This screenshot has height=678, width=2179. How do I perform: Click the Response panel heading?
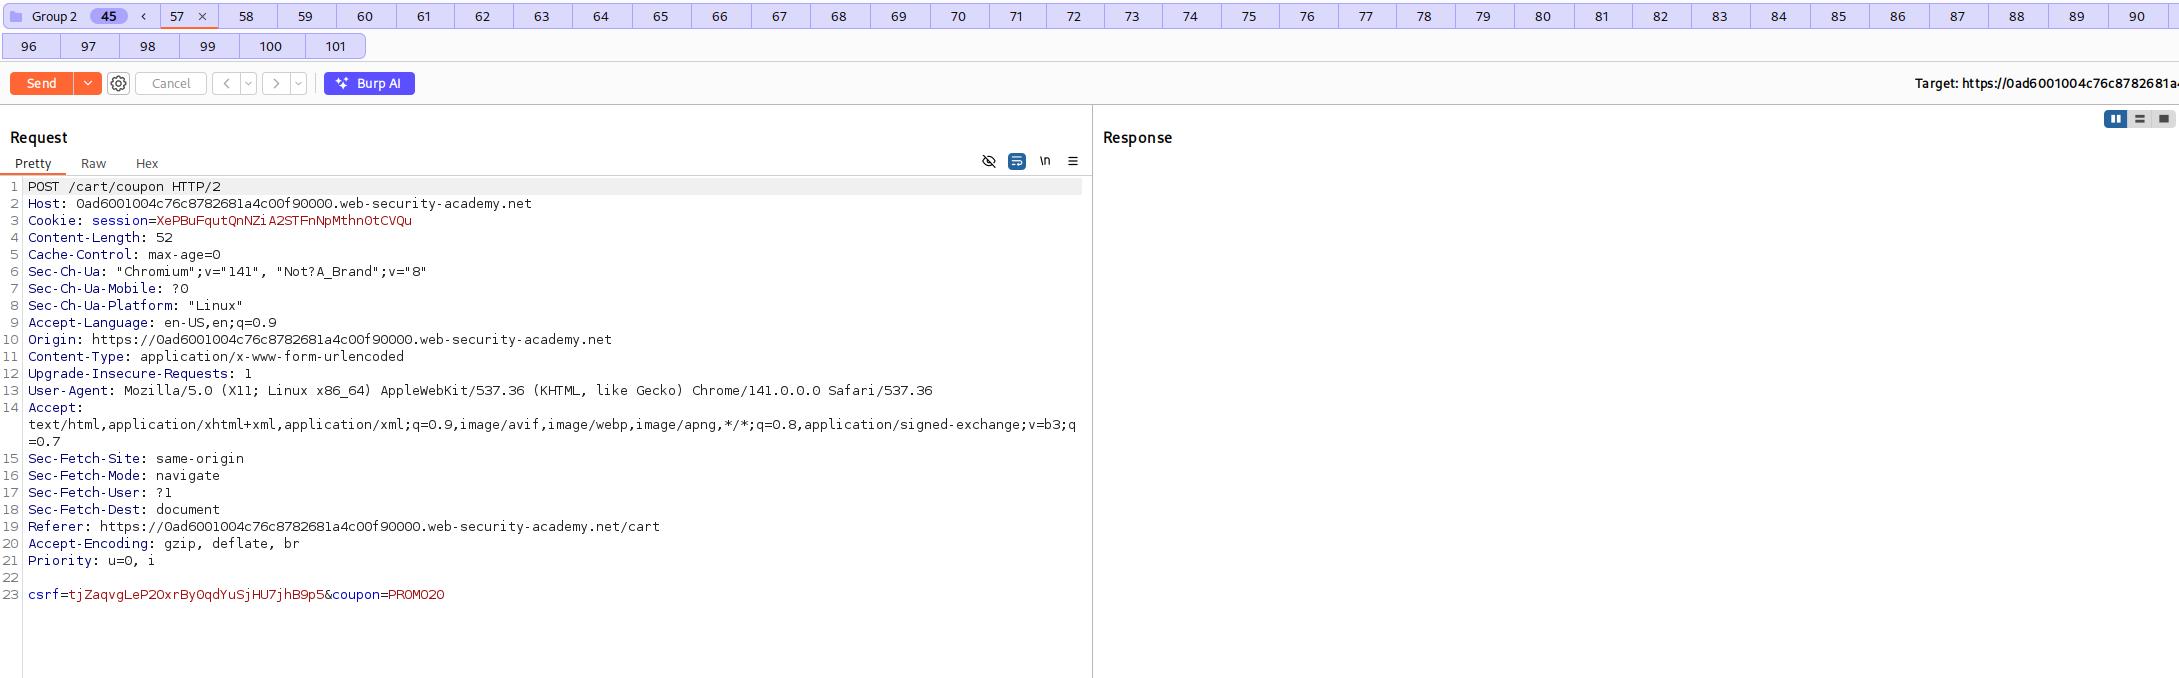point(1137,138)
